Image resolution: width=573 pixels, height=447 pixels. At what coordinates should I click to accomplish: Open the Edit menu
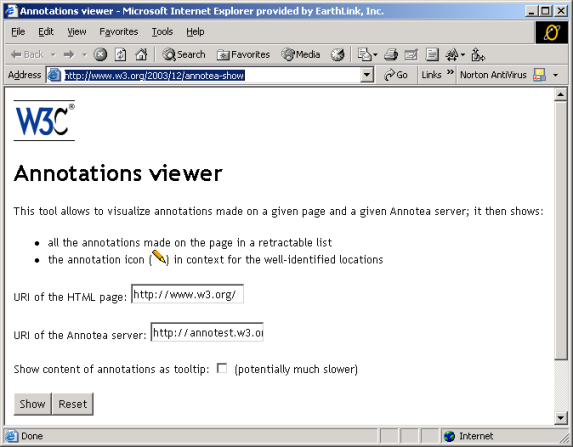[x=46, y=32]
